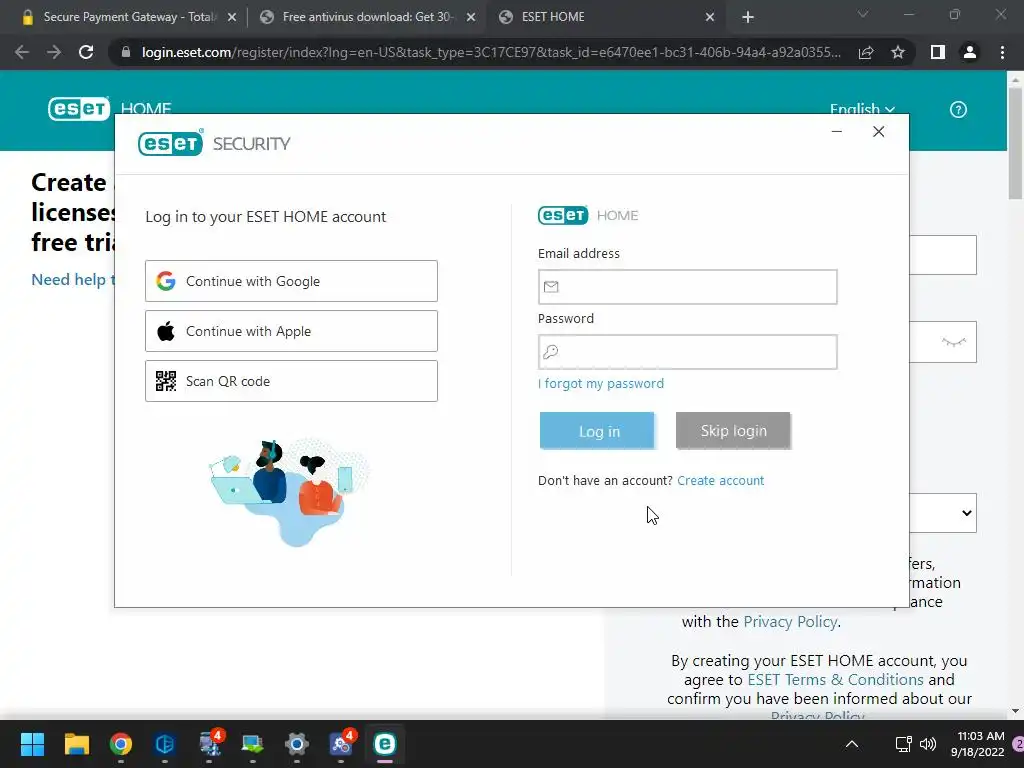Focus the Email address input field

pos(688,287)
